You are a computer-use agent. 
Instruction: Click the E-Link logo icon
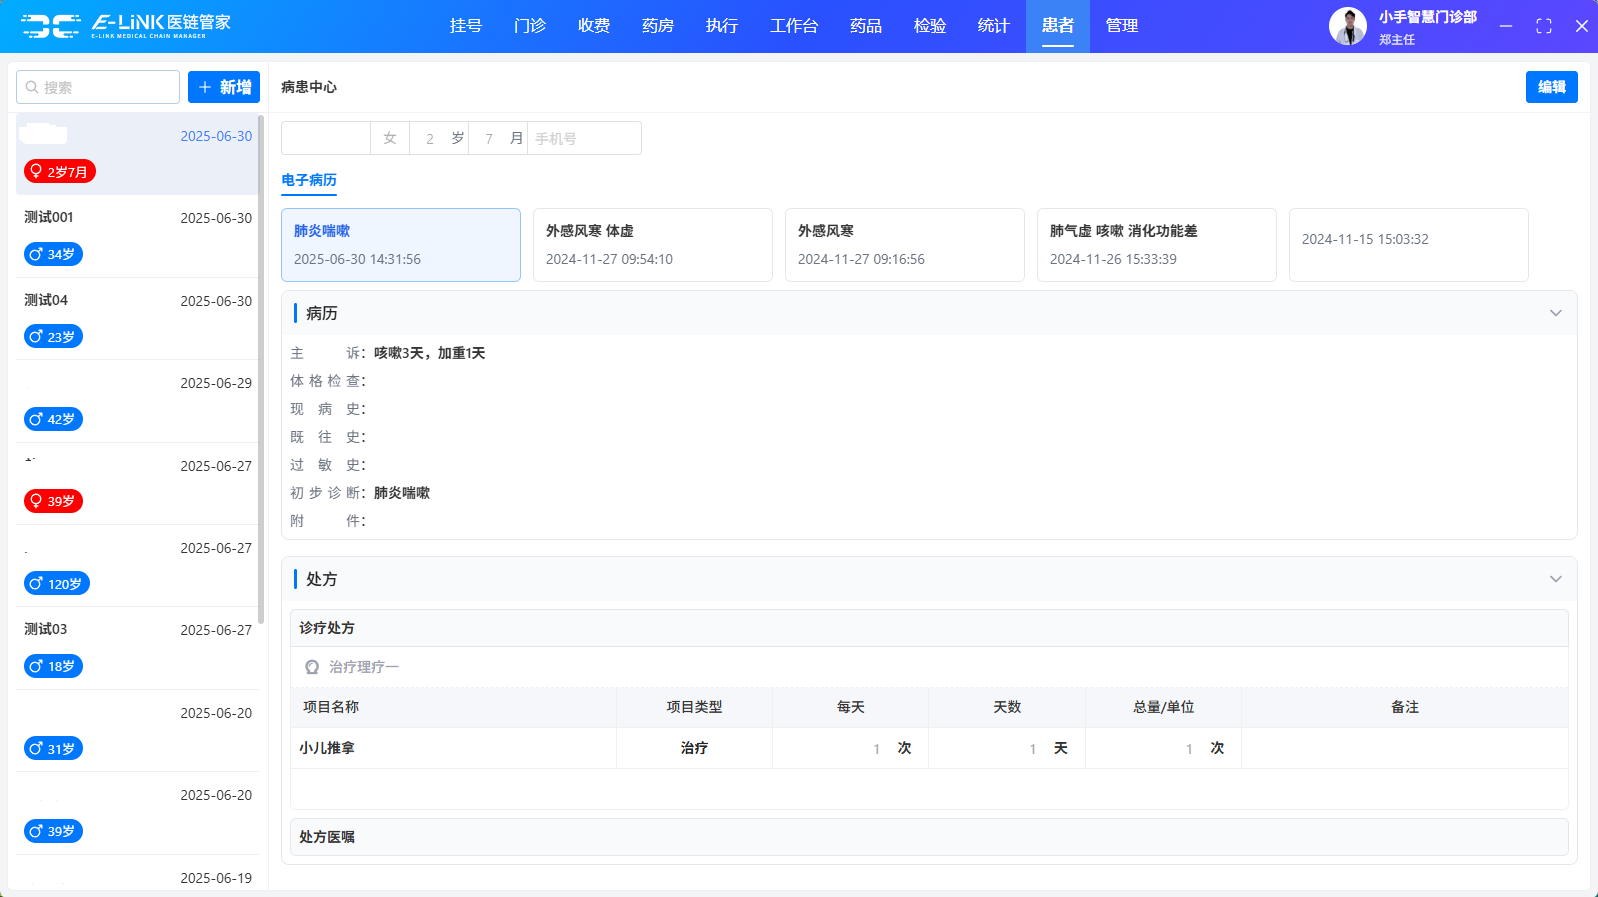click(50, 26)
